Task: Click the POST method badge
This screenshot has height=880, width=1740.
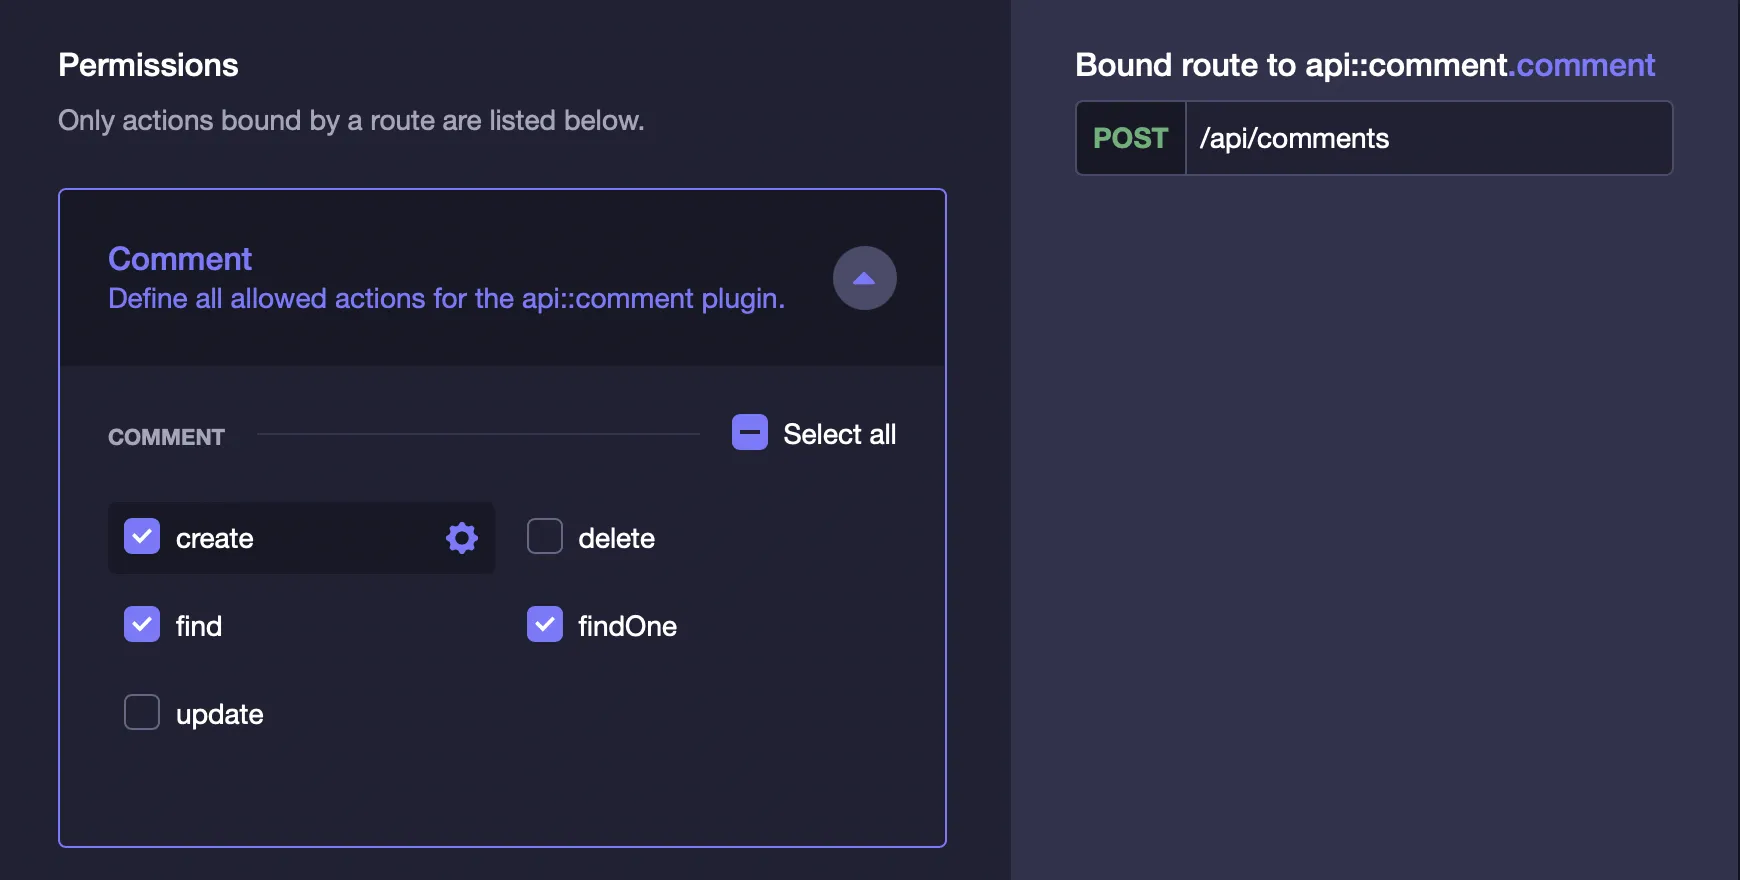Action: click(1131, 138)
